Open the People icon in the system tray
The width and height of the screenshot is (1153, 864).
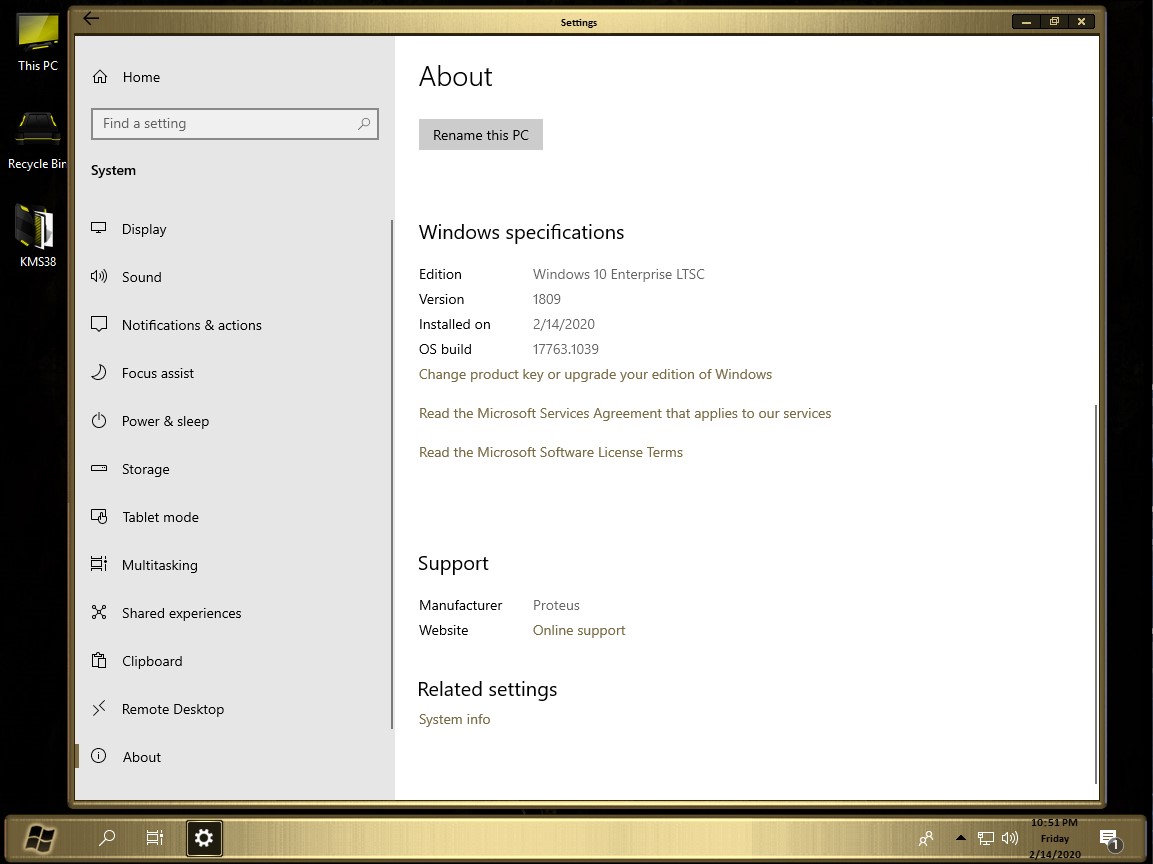(x=926, y=838)
